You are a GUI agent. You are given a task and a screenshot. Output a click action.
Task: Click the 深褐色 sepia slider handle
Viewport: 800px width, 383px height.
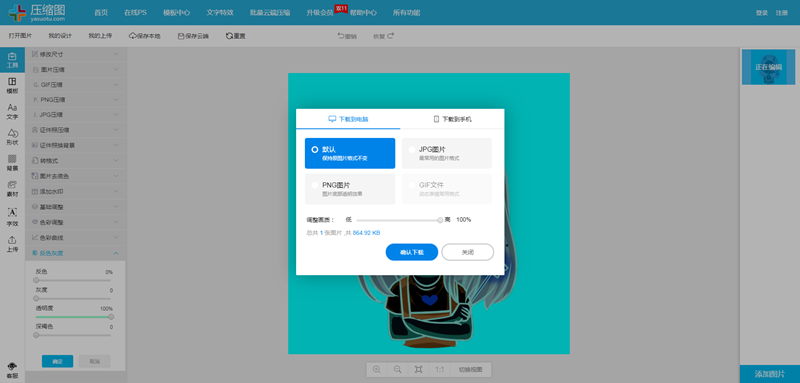click(x=36, y=335)
